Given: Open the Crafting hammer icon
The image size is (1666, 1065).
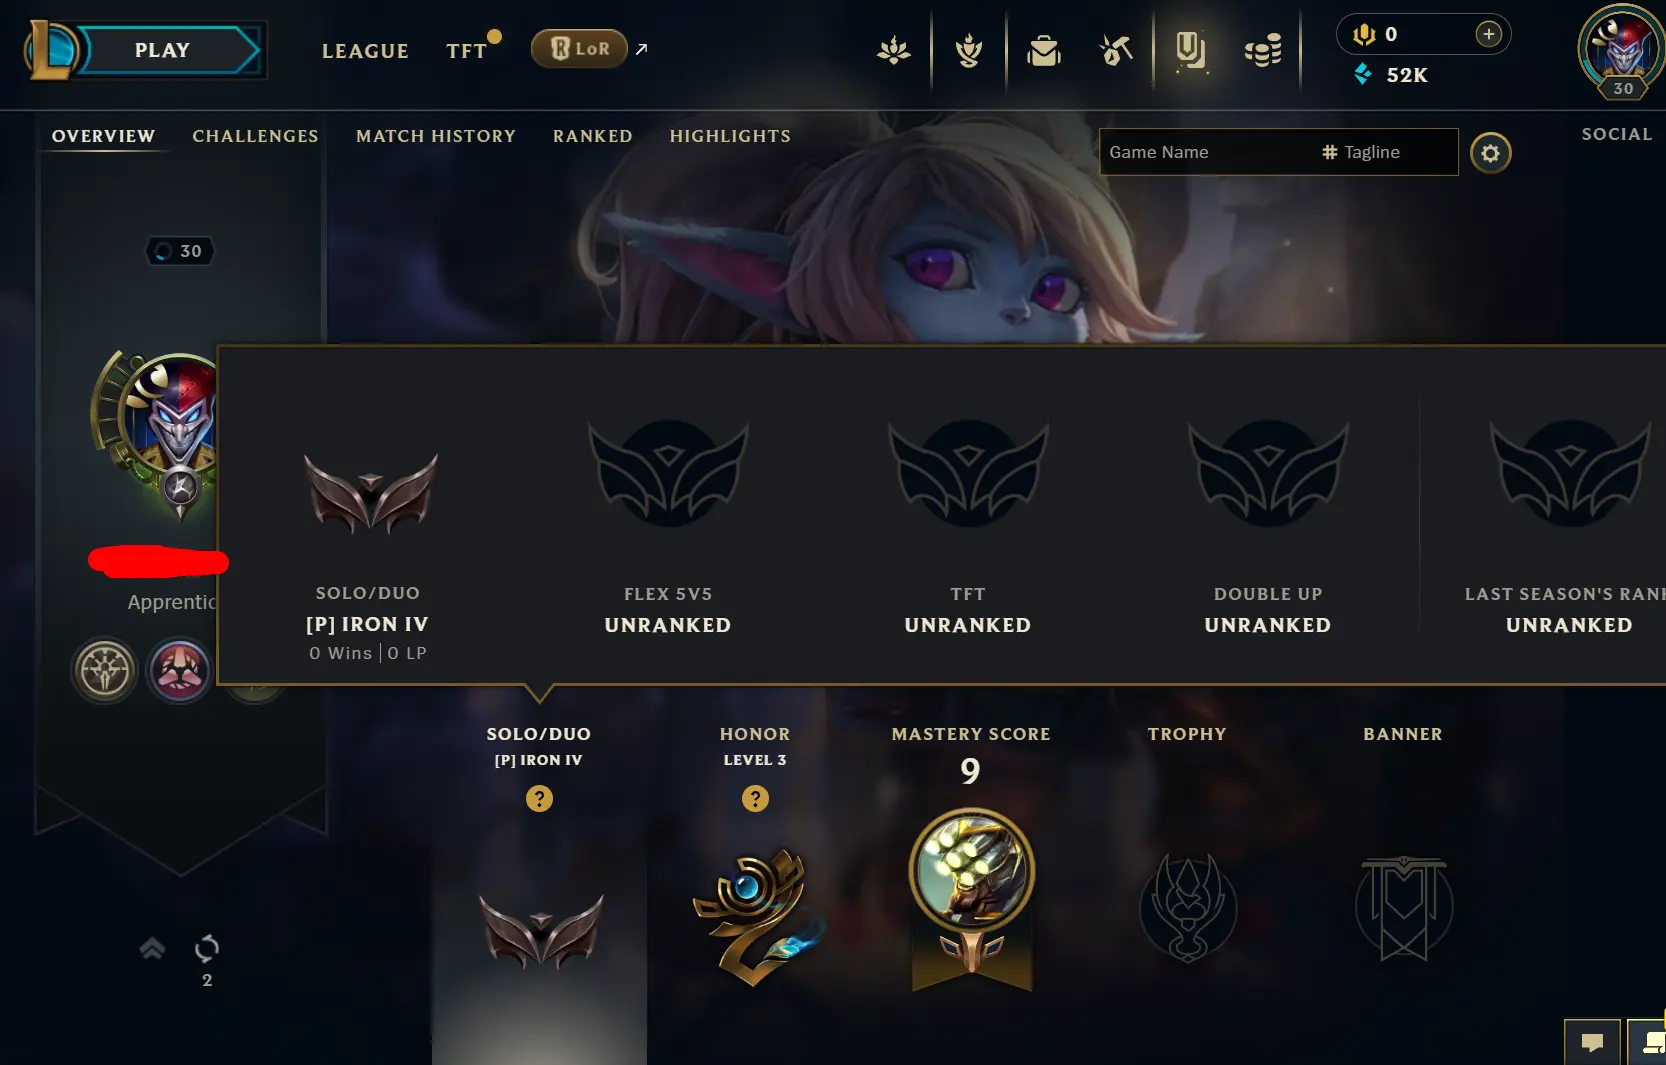Looking at the screenshot, I should pos(1116,50).
